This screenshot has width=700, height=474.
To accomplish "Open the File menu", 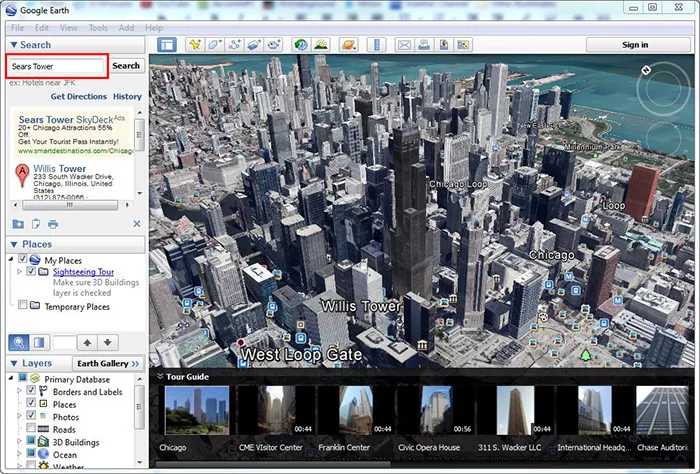I will [x=17, y=28].
